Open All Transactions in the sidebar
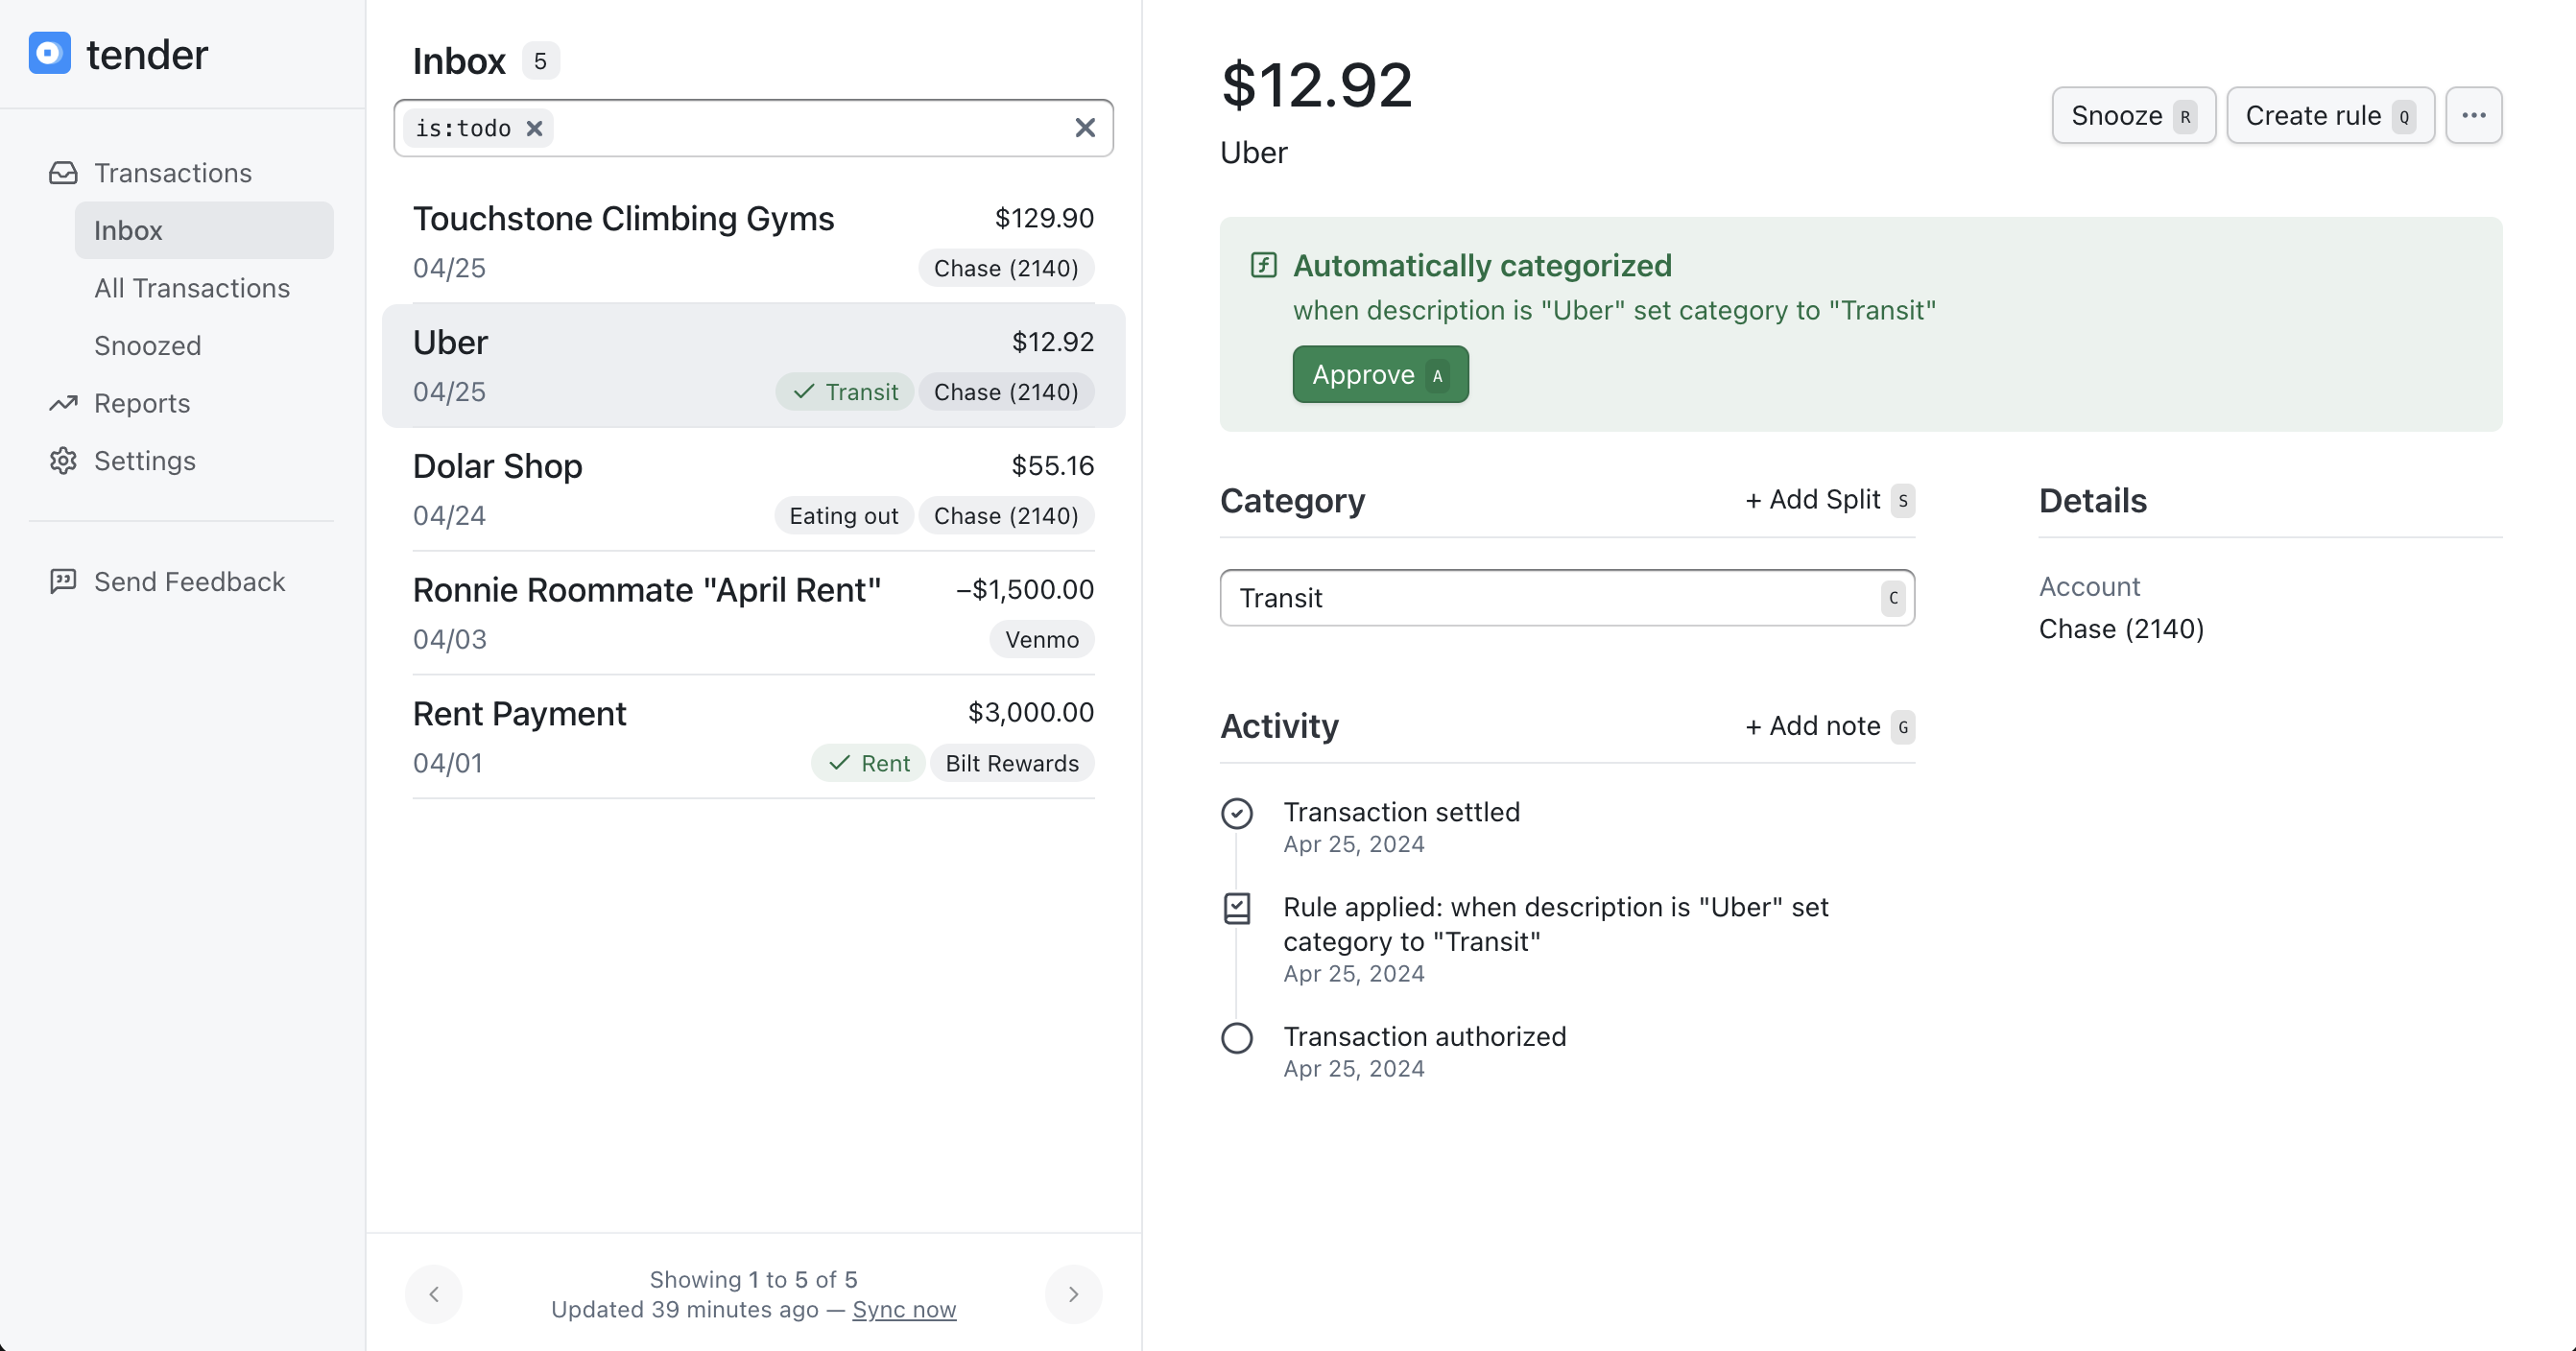This screenshot has width=2576, height=1351. pos(192,288)
